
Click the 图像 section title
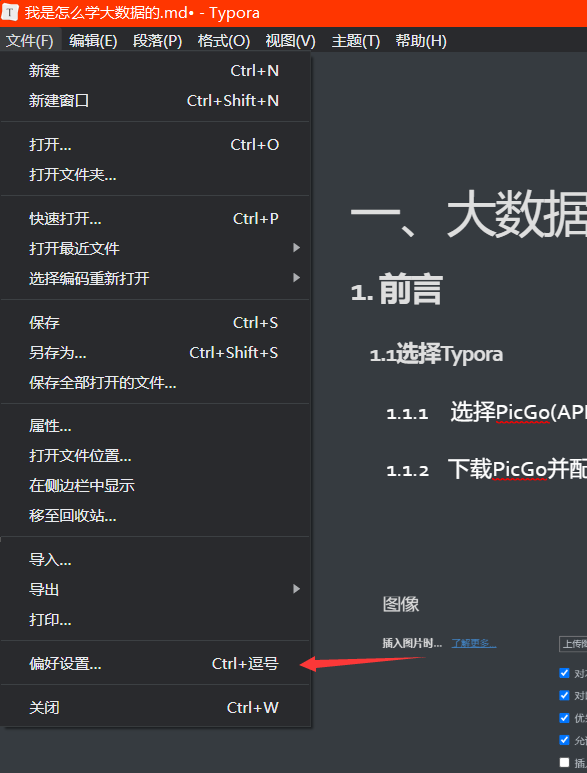click(x=401, y=604)
